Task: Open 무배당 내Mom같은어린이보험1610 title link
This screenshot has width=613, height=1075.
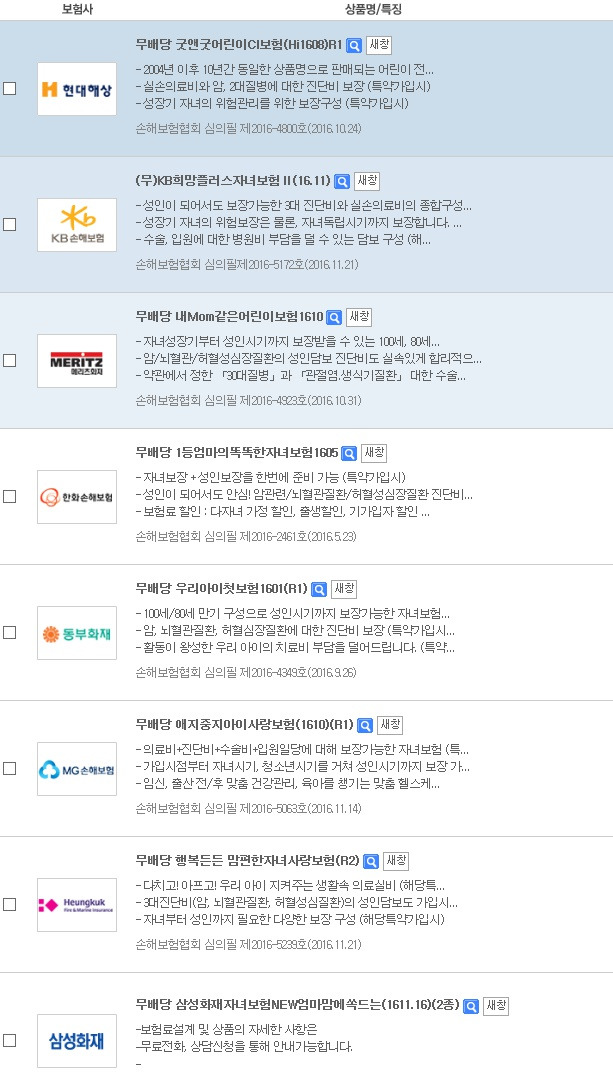Action: [229, 317]
